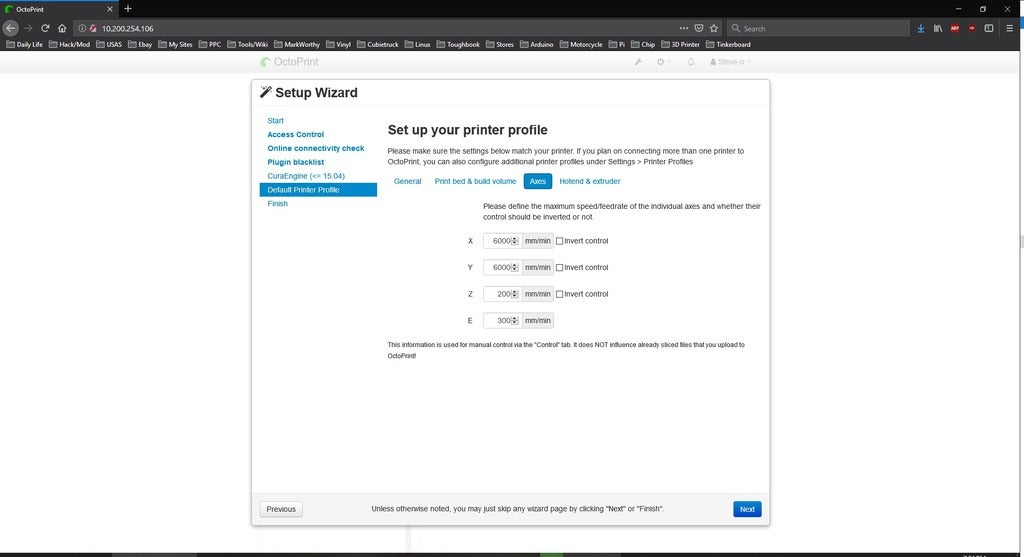Viewport: 1024px width, 557px height.
Task: Bookmark this page with star icon
Action: pyautogui.click(x=714, y=28)
